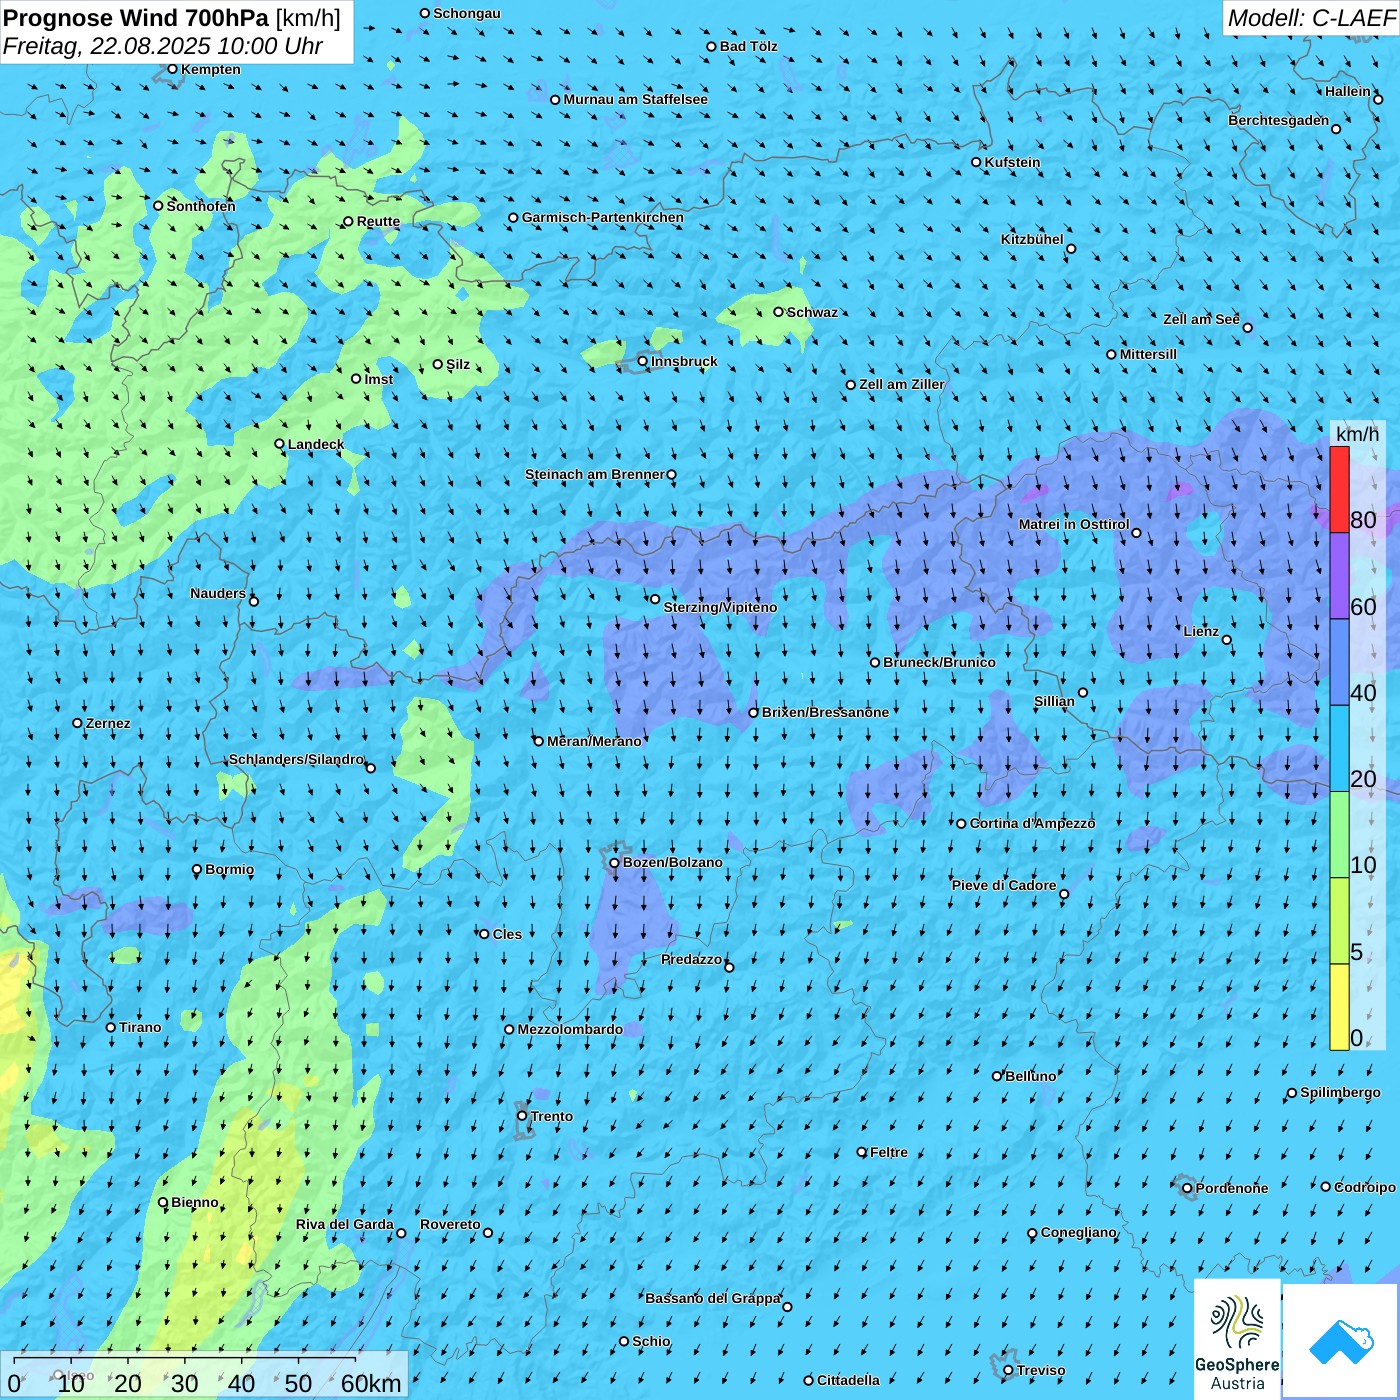1400x1400 pixels.
Task: Click the 'Bad Tölz' label
Action: click(749, 46)
